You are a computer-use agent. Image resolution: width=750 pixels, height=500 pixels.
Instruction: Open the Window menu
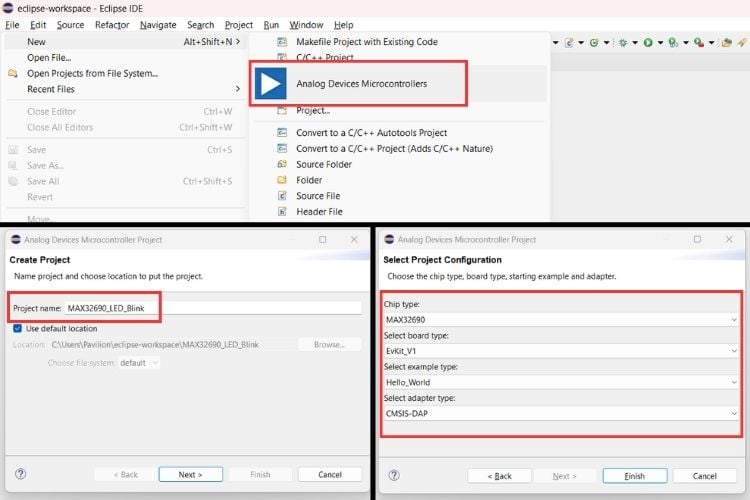(x=306, y=25)
